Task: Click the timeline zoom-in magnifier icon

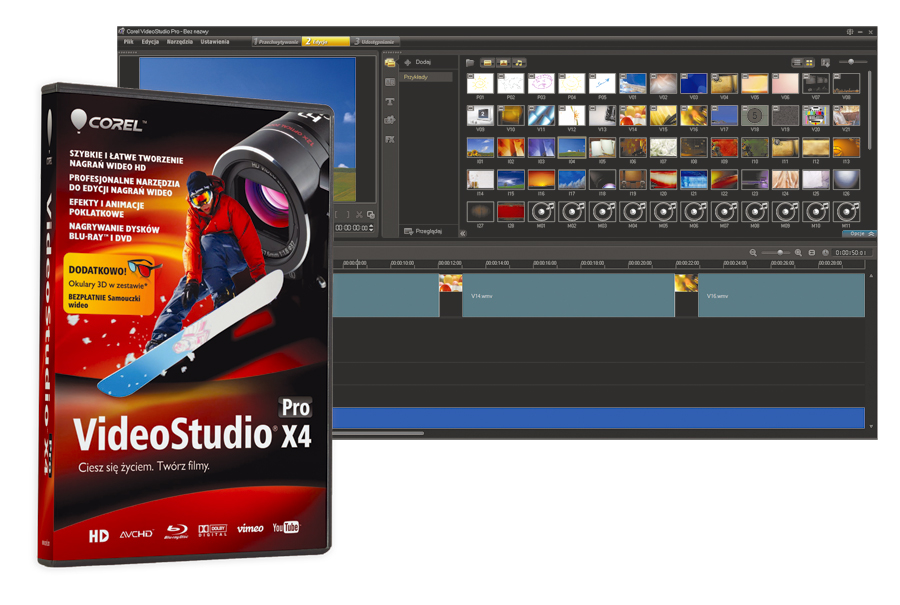Action: 798,253
